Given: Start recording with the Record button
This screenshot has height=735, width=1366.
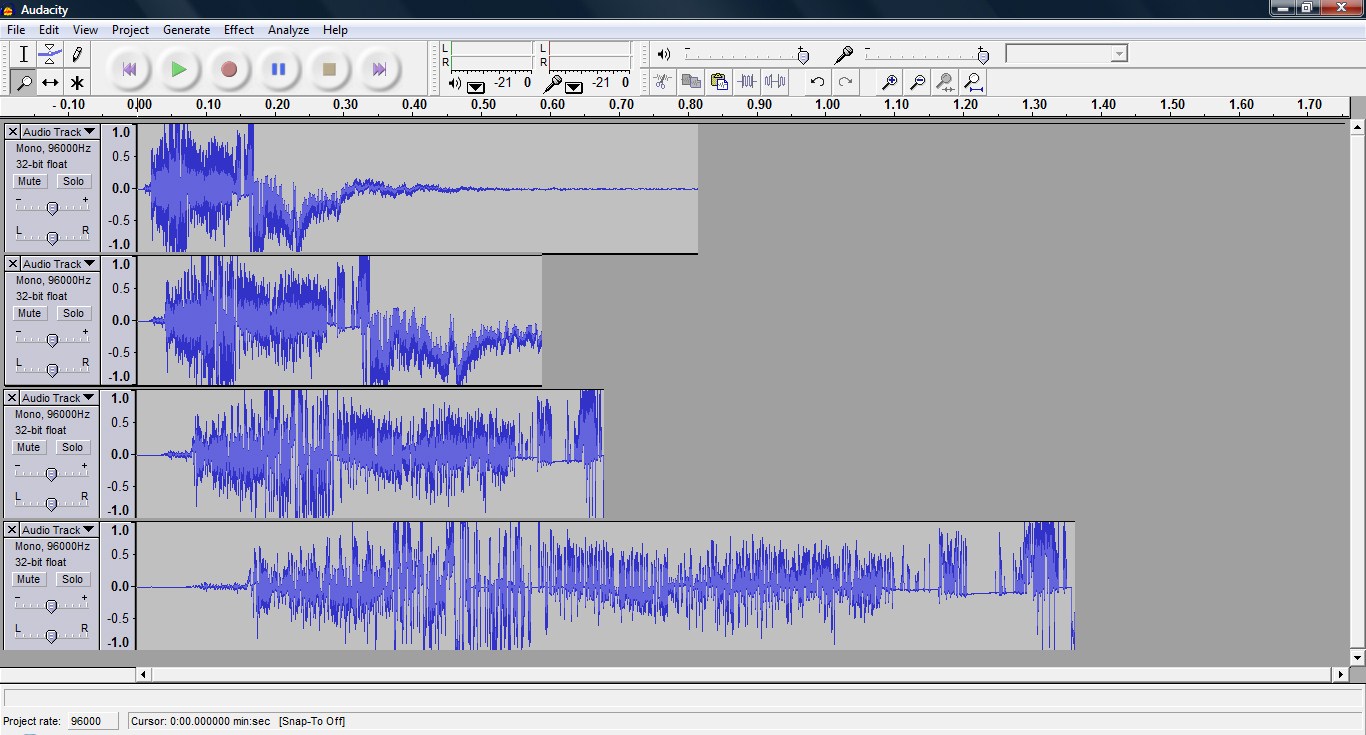Looking at the screenshot, I should click(x=229, y=69).
